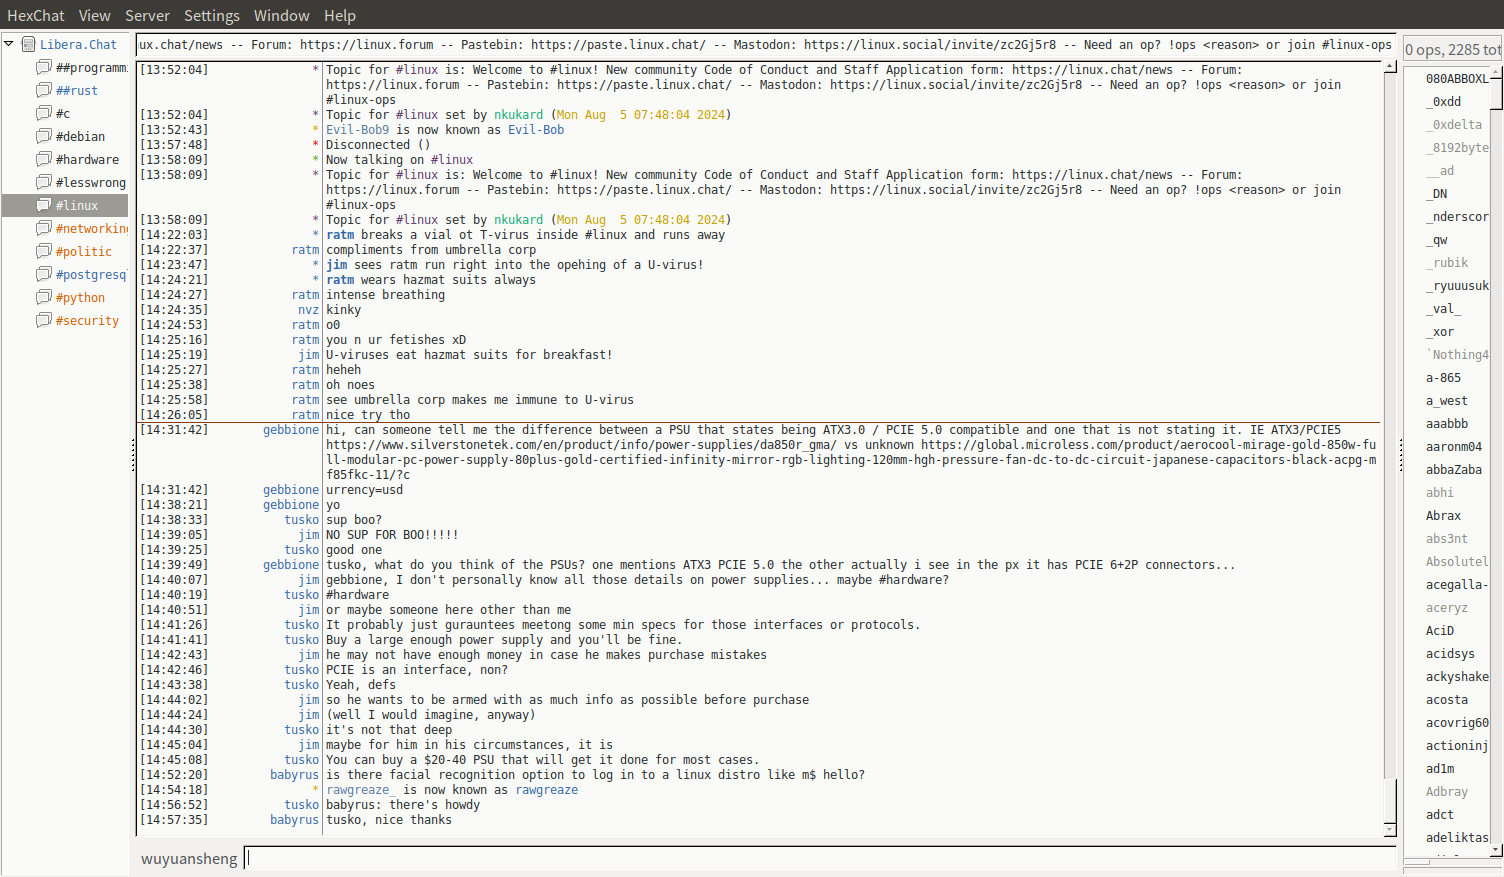Open the Server menu
The width and height of the screenshot is (1504, 877).
pyautogui.click(x=147, y=16)
